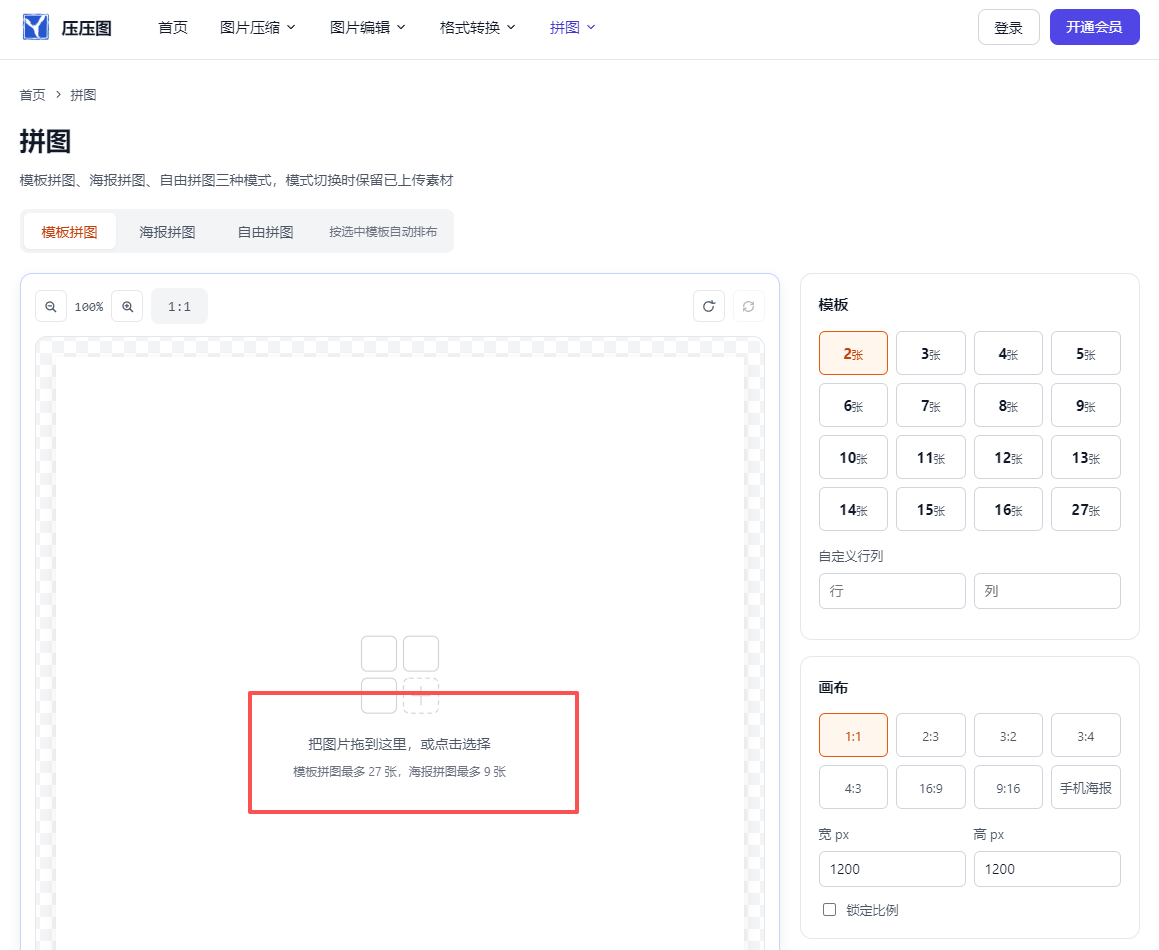Set canvas ratio to 9:16
Image resolution: width=1159 pixels, height=950 pixels.
coord(1008,787)
